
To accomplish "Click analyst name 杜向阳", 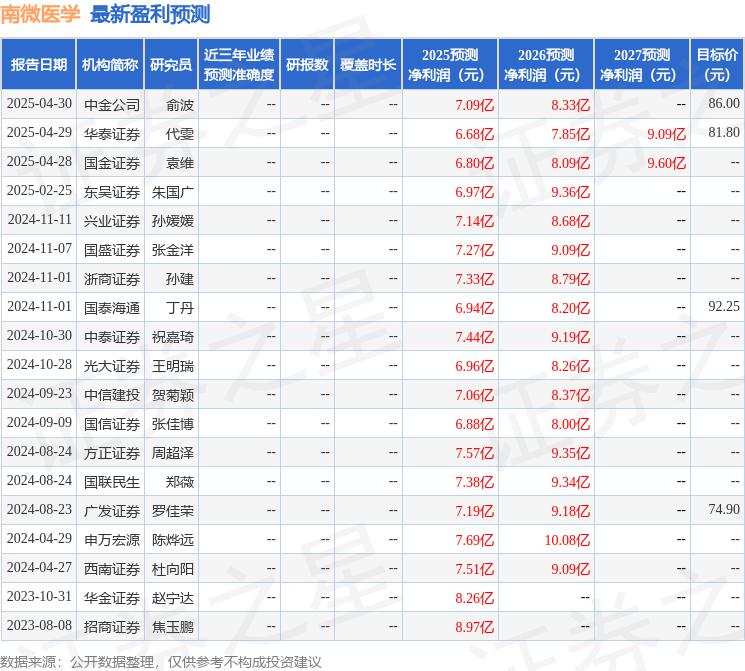I will 172,568.
